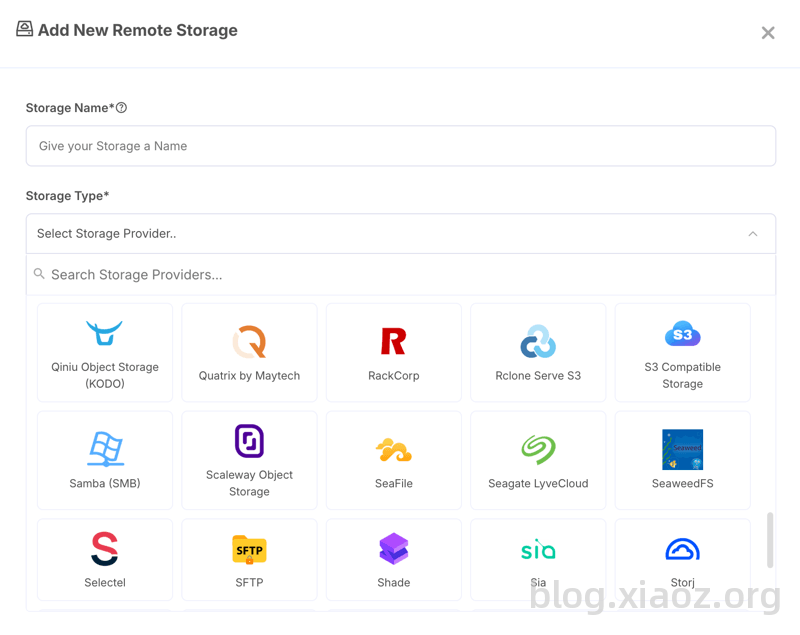Viewport: 800px width, 635px height.
Task: Open the Select Storage Provider dropdown
Action: tap(401, 234)
